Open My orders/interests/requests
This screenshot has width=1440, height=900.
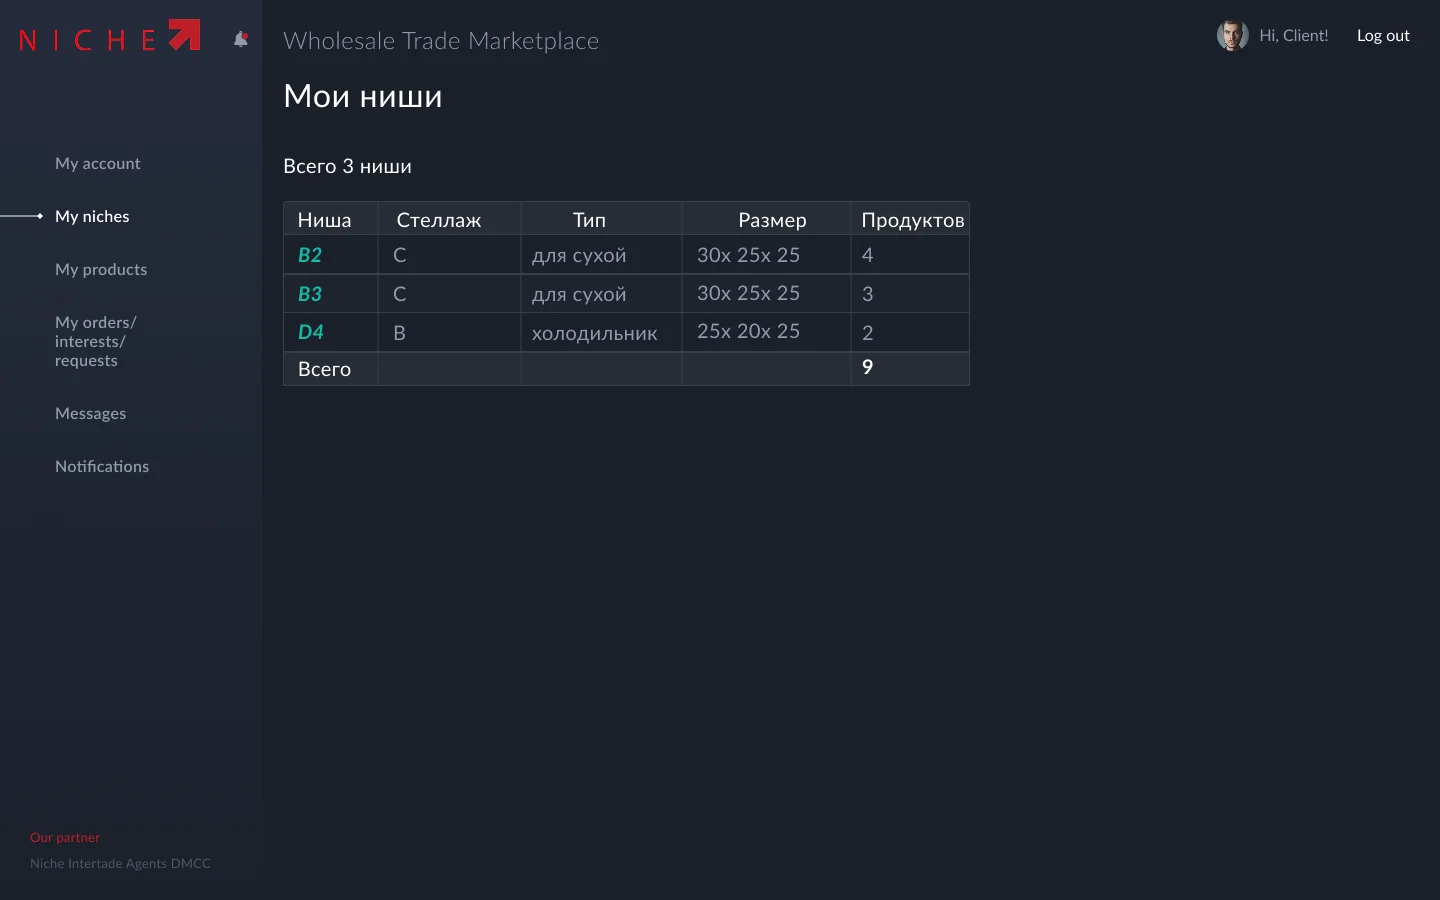click(95, 341)
